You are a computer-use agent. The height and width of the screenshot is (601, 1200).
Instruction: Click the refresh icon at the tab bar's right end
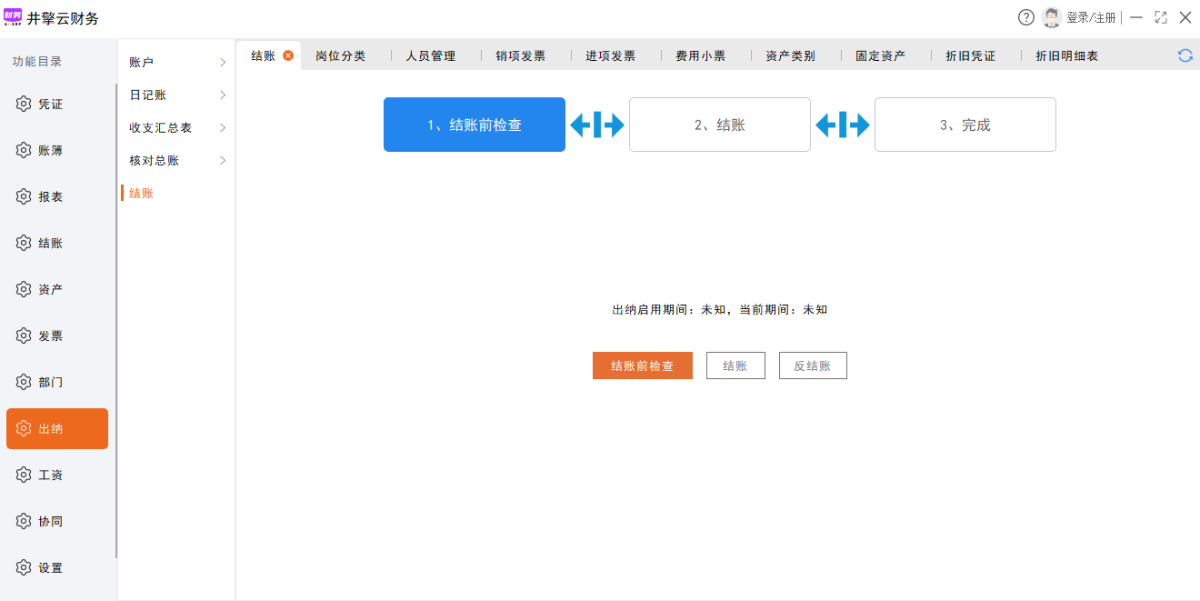pyautogui.click(x=1185, y=56)
